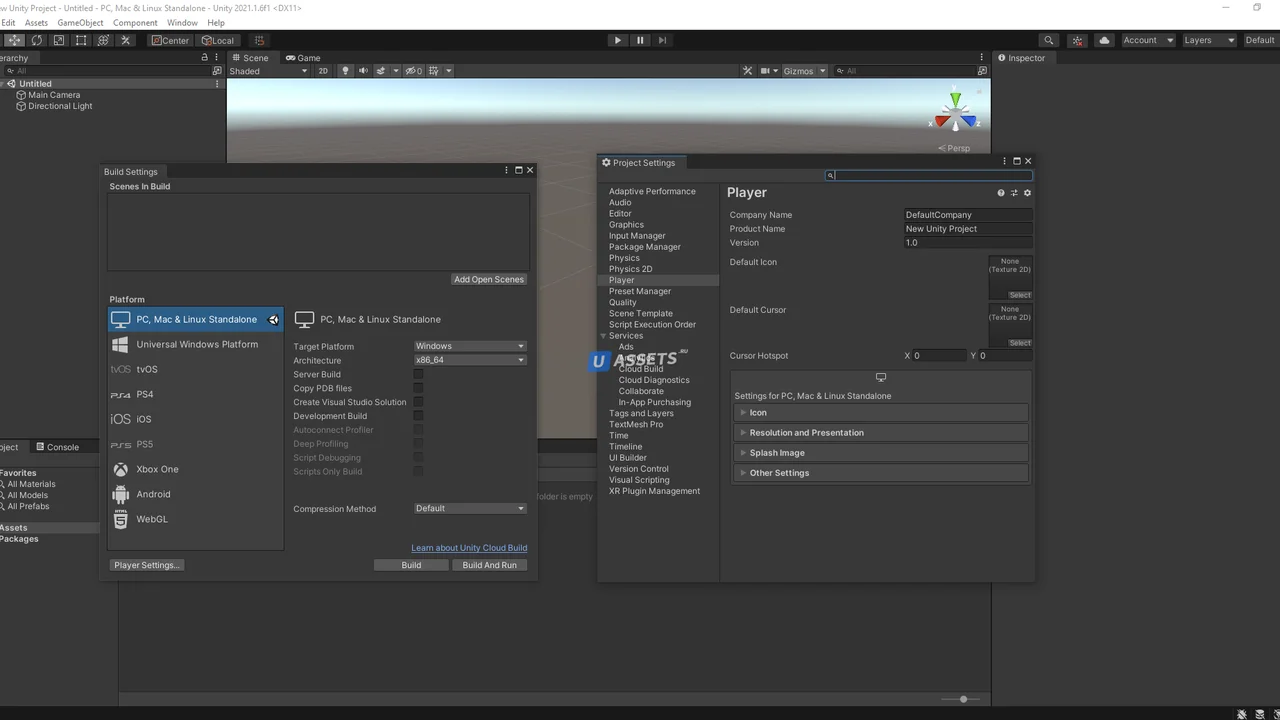Switch to the Game tab
This screenshot has height=720, width=1280.
303,58
